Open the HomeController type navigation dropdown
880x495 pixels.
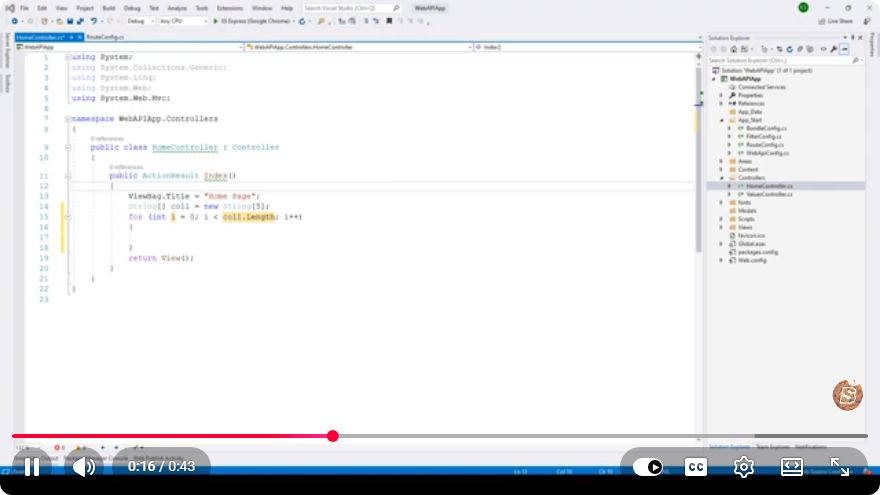(359, 47)
